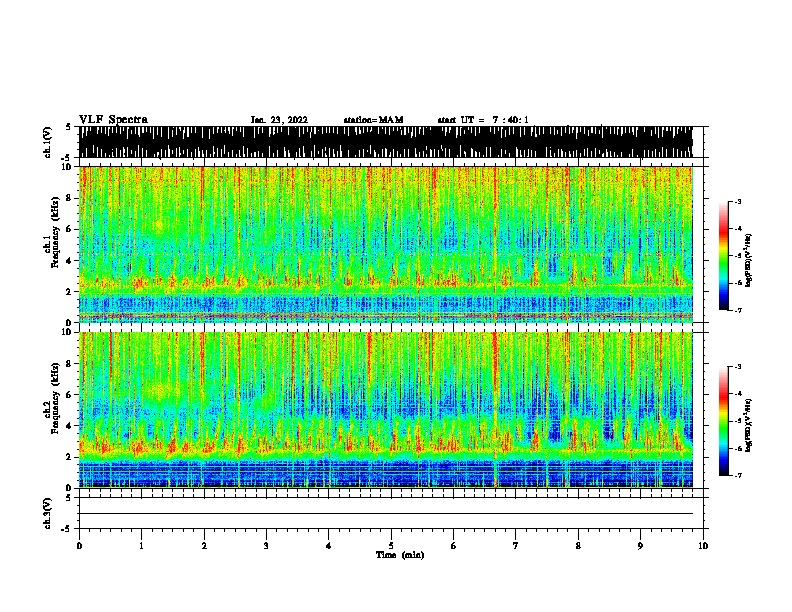The image size is (792, 612).
Task: Click time axis tick label "9"
Action: tap(640, 545)
